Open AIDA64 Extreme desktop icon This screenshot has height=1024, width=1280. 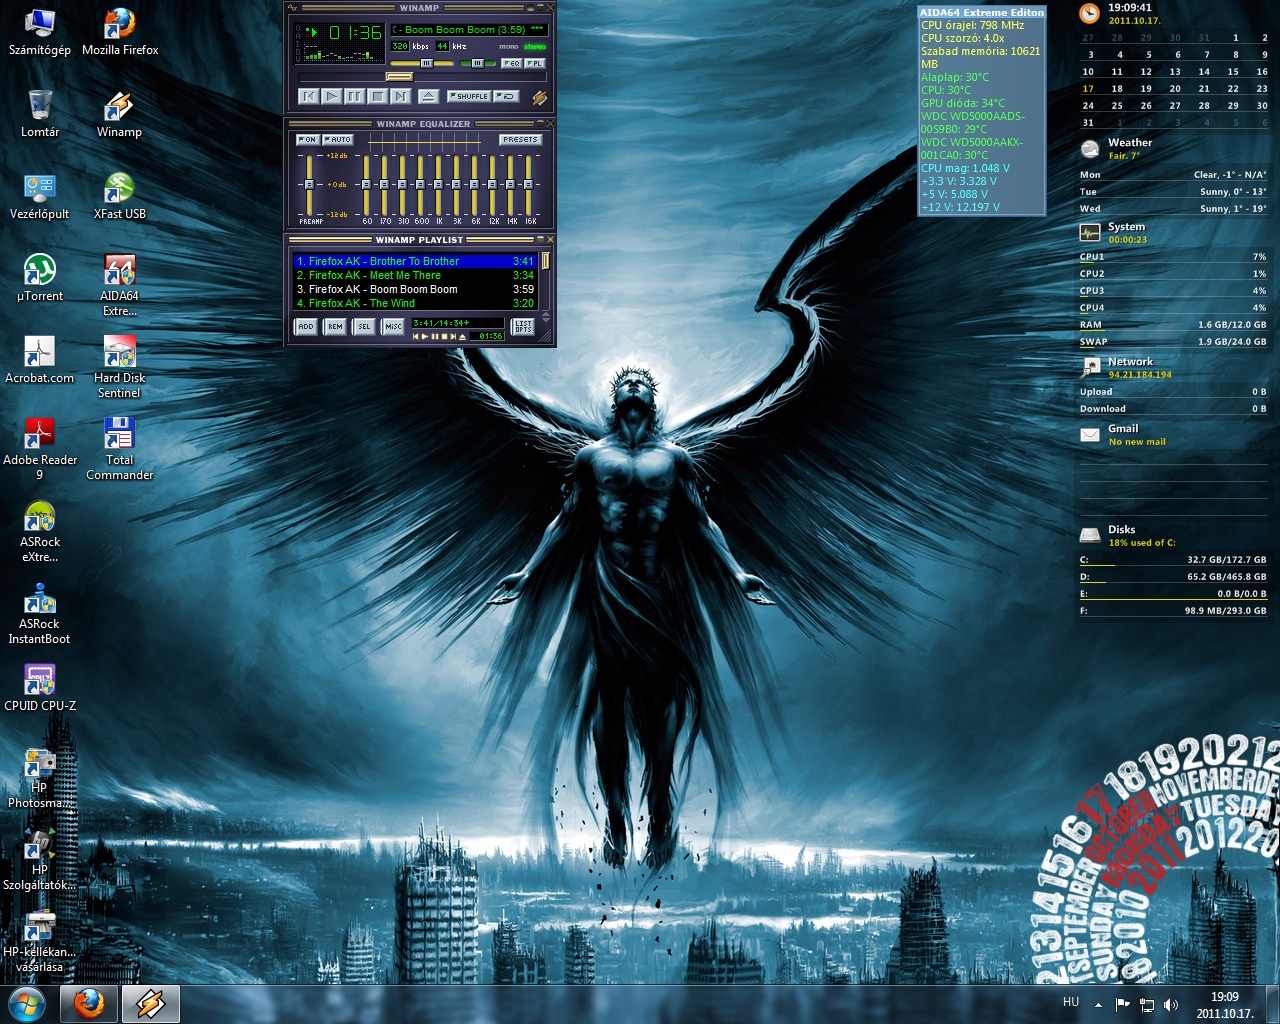click(120, 285)
